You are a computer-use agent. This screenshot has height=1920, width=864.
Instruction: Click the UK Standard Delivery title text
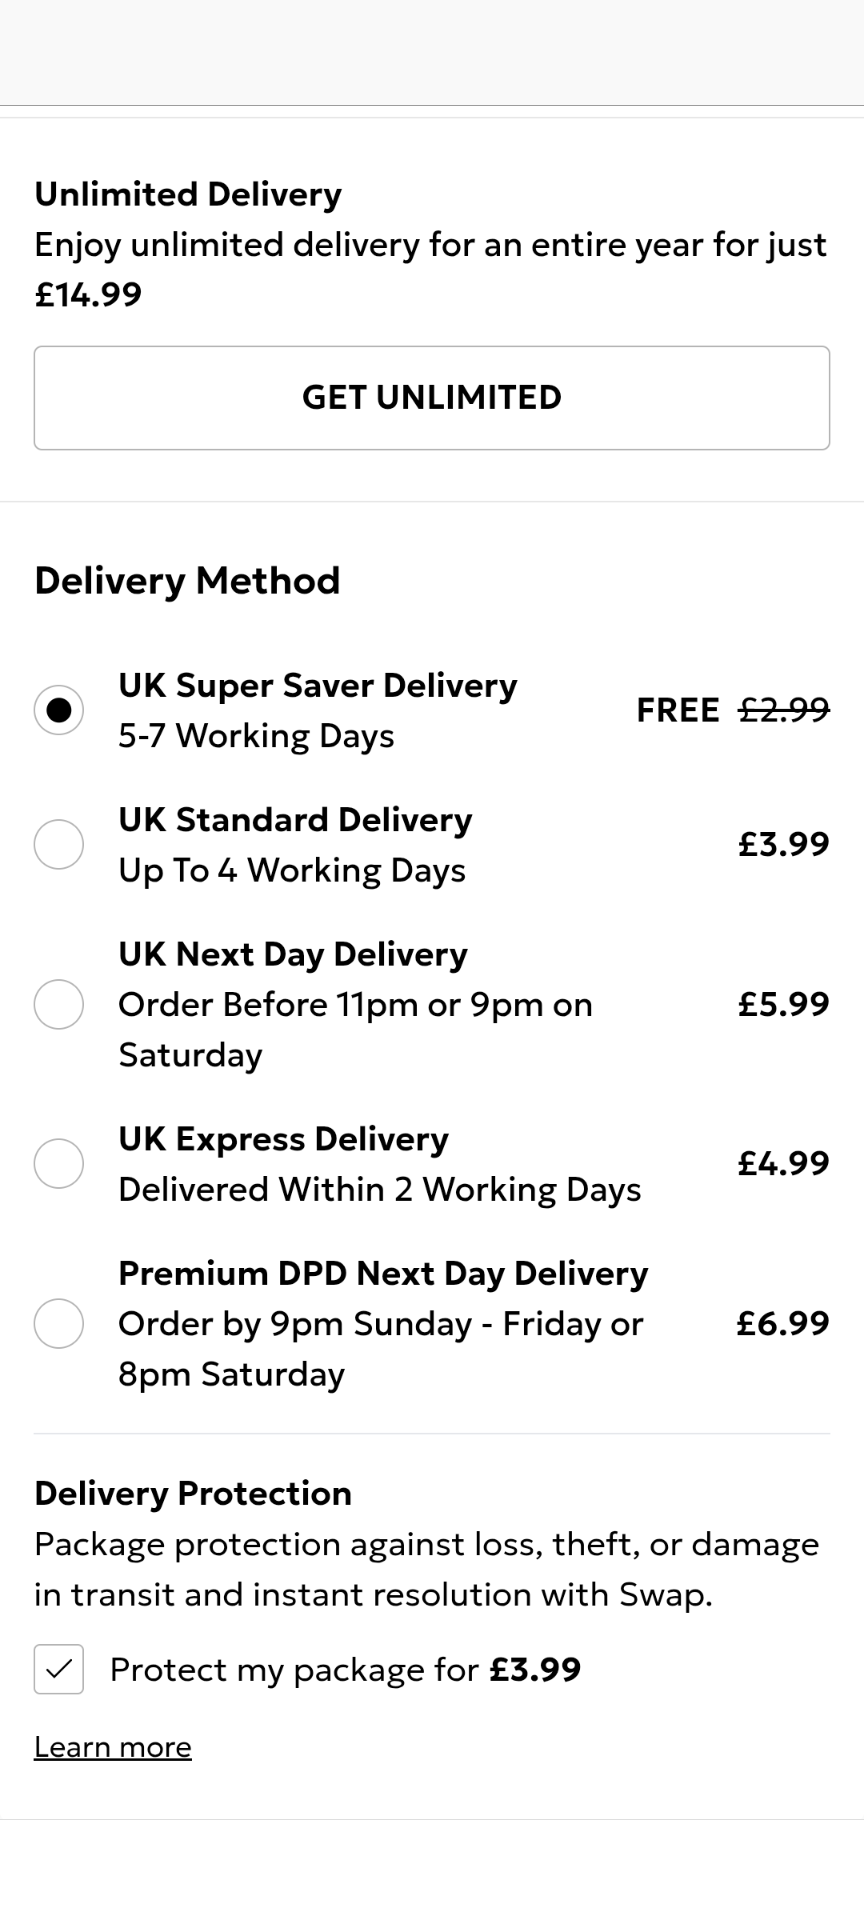[295, 820]
